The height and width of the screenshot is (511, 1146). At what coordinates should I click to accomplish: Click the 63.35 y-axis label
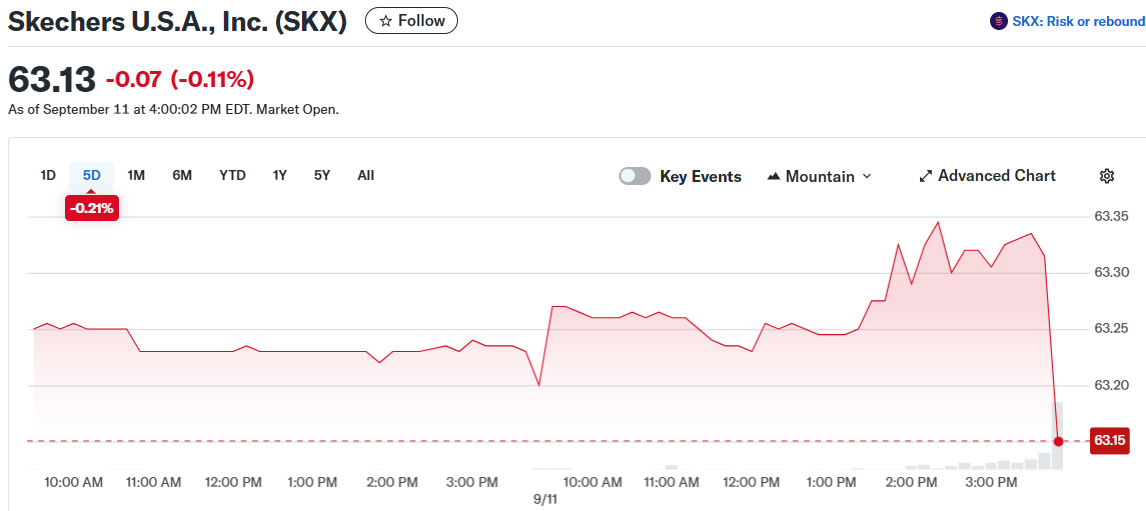coord(1112,216)
